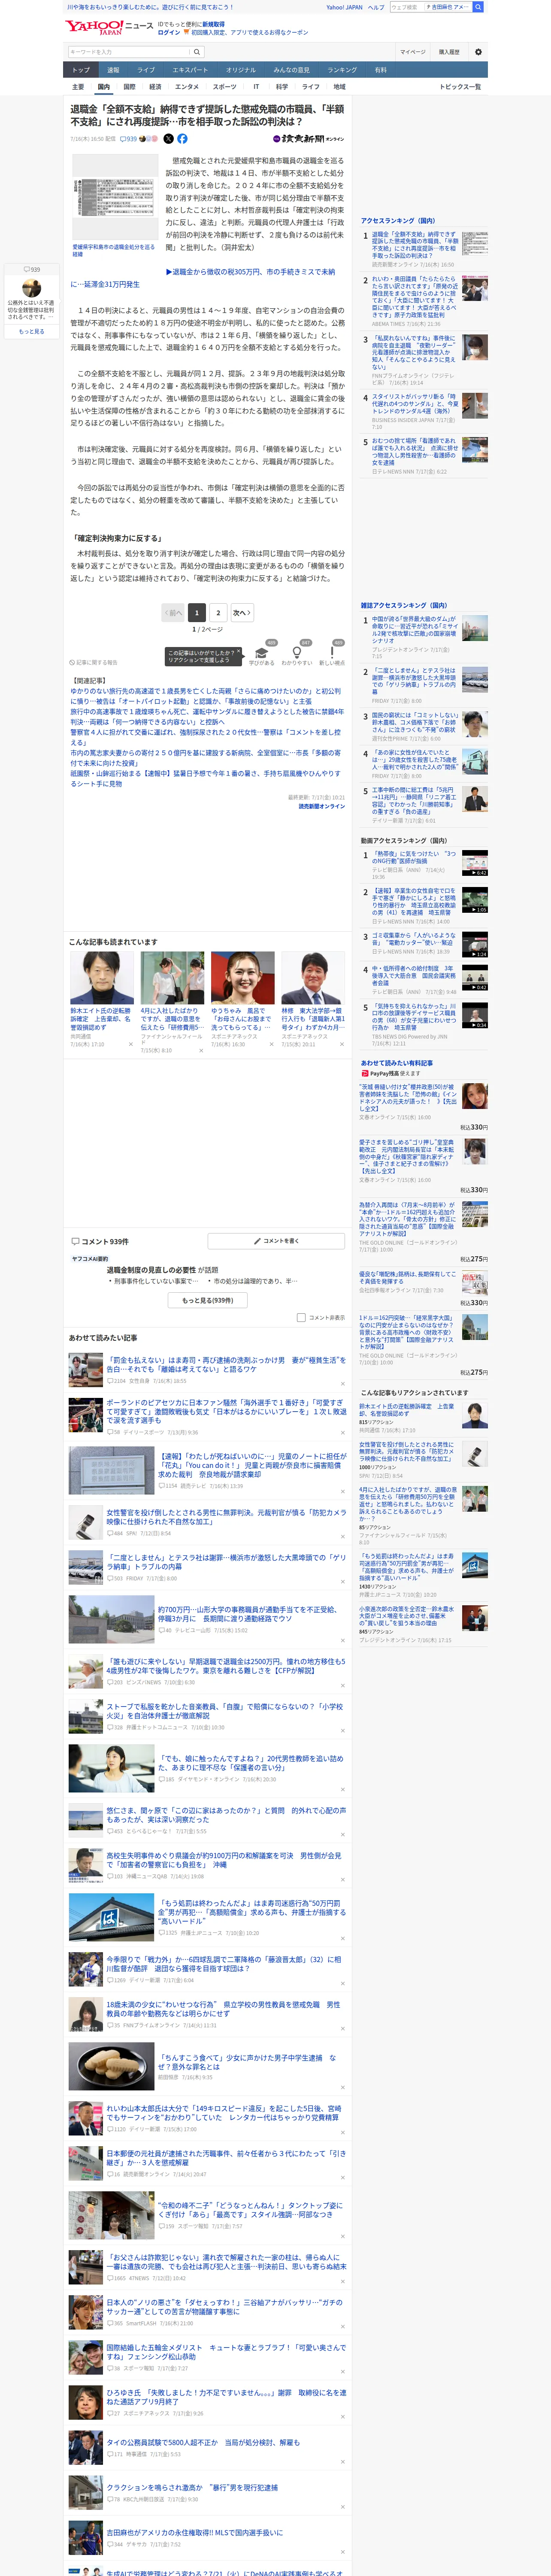Viewport: 551px width, 2576px height.
Task: Open the Yahoo! JAPAN top link
Action: tap(344, 7)
